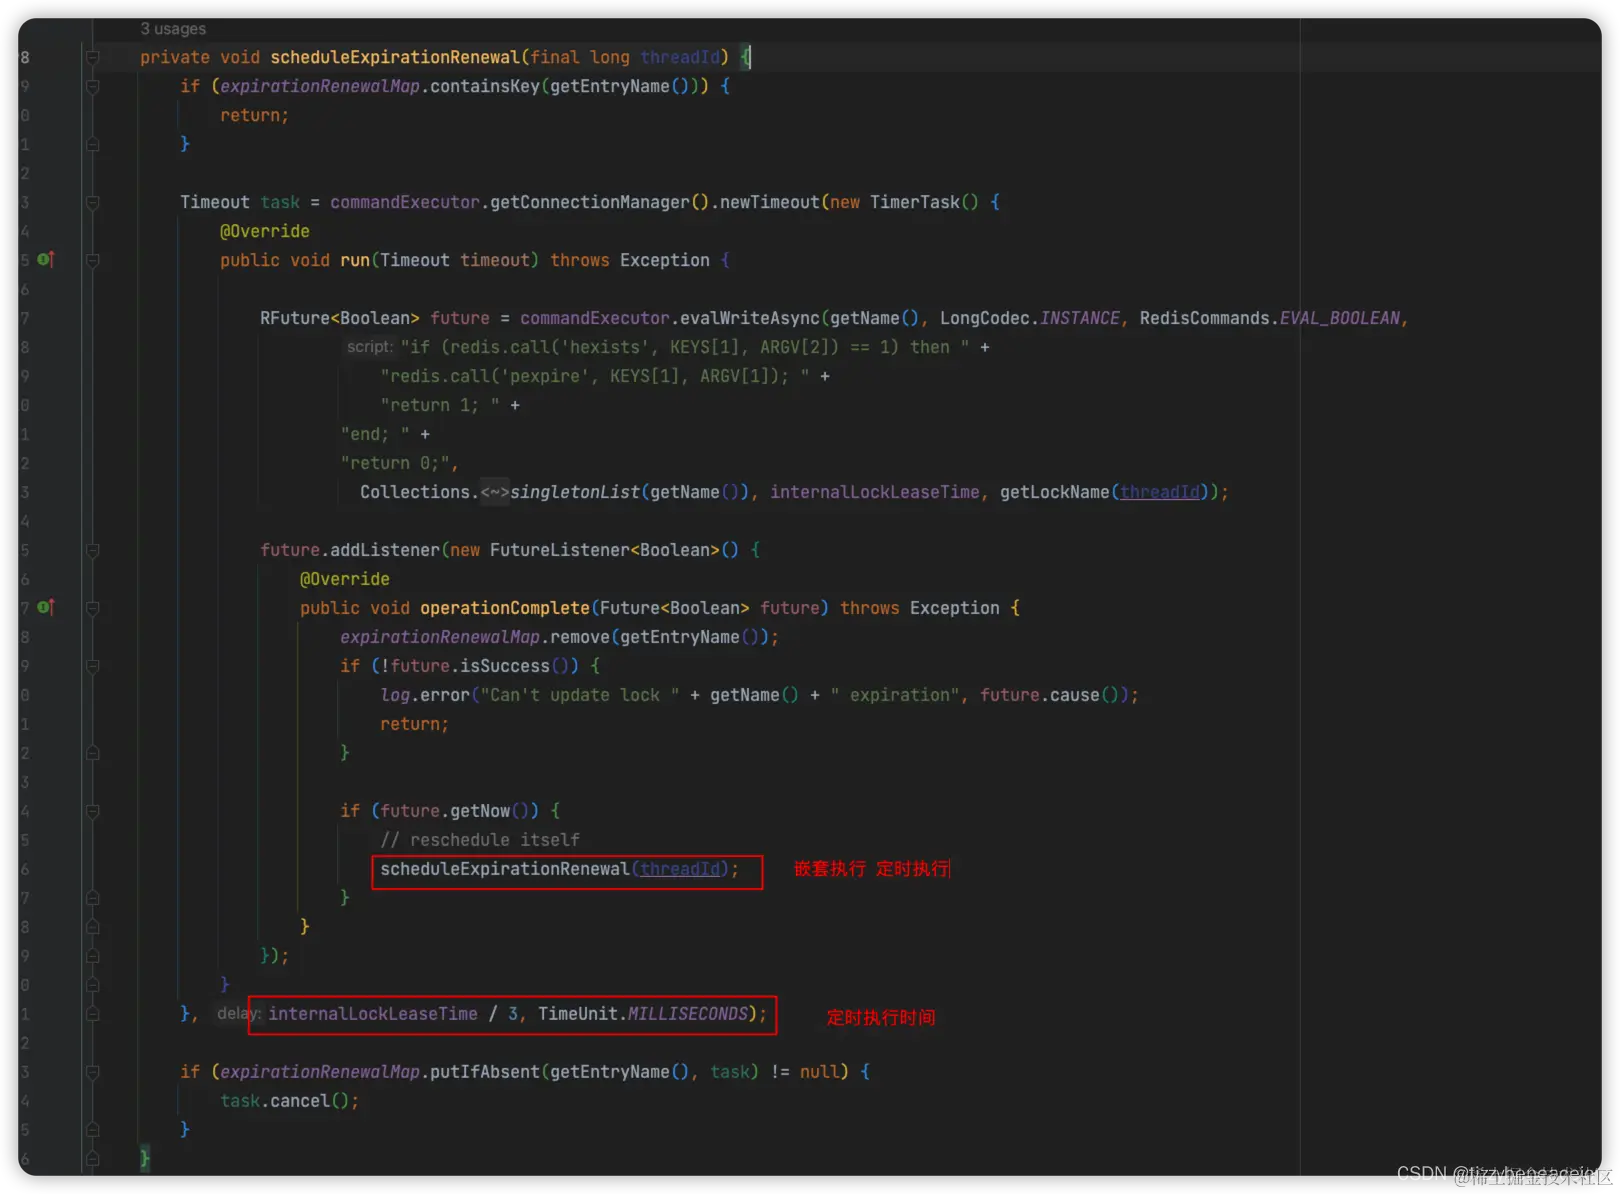Click threadId in the recursive scheduleExpirationRenewal call

pos(680,869)
